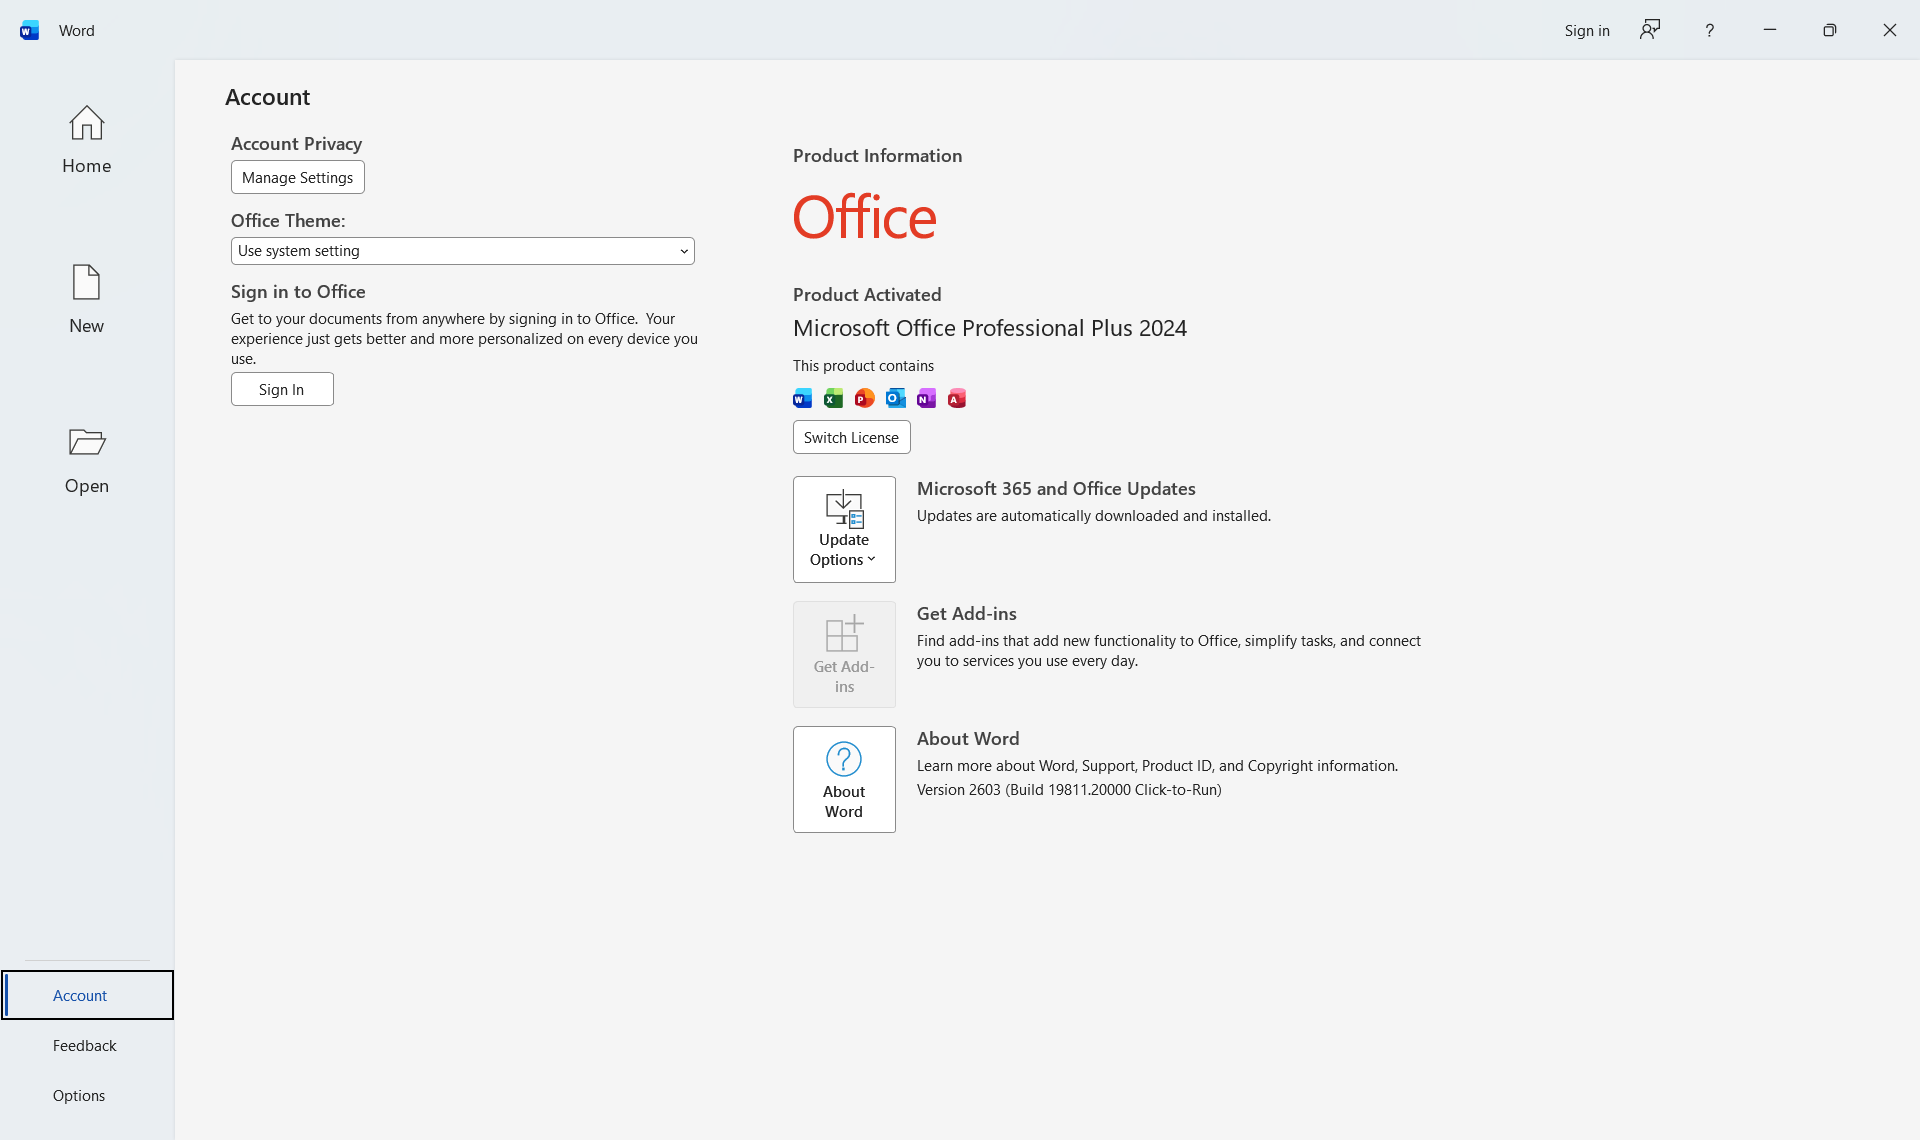This screenshot has width=1920, height=1140.
Task: Click the Help question mark icon
Action: (1709, 30)
